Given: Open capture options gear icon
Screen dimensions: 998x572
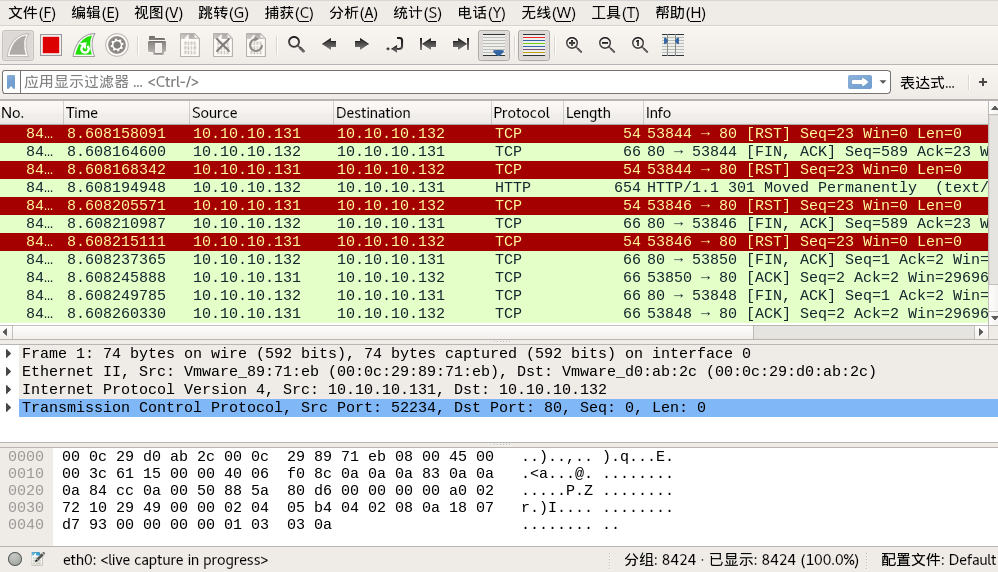Looking at the screenshot, I should 117,45.
